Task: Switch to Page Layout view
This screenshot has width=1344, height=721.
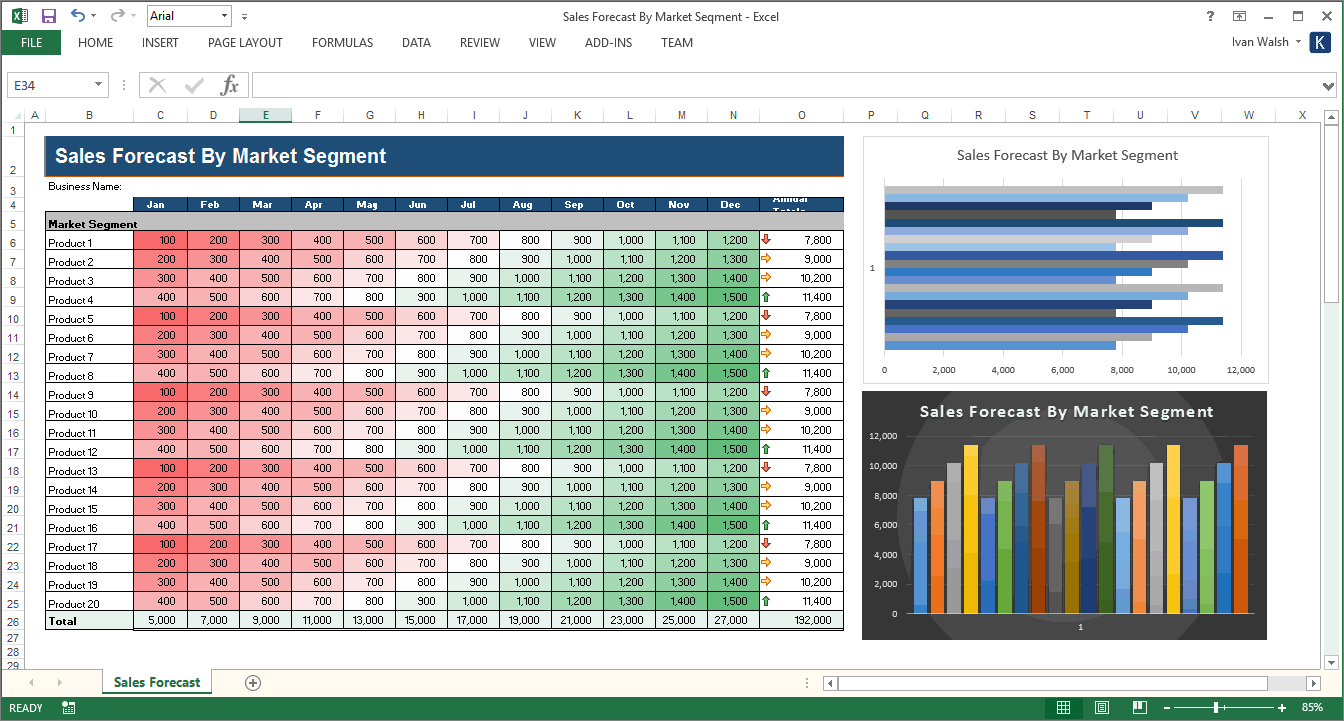Action: click(1101, 707)
